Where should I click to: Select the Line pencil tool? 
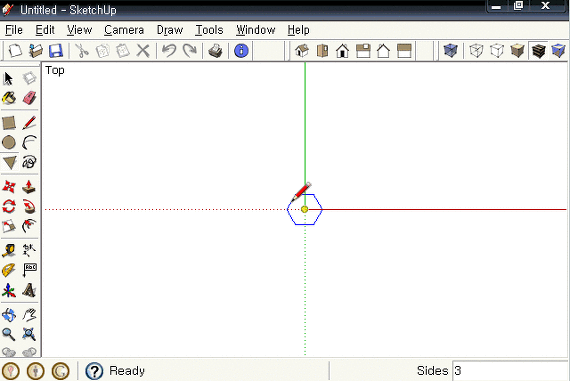29,123
